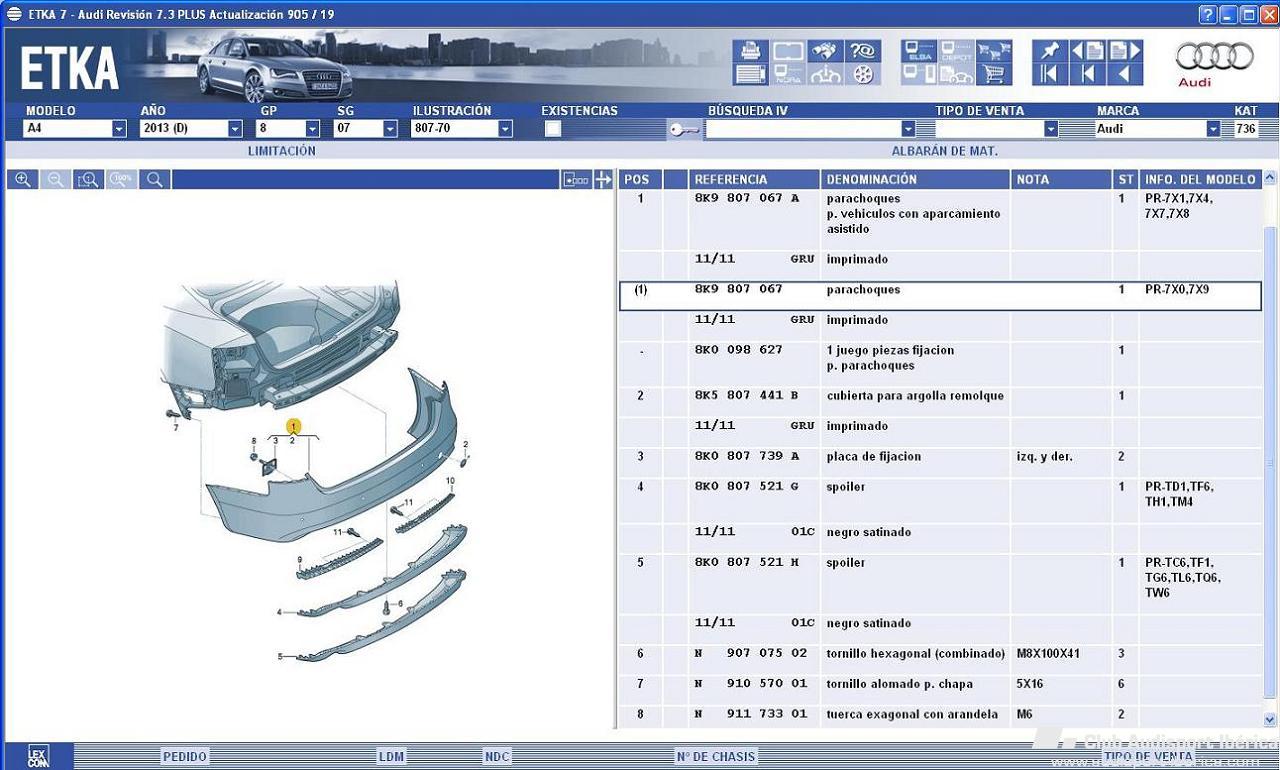Click the multiple shopping carts icon

point(994,51)
